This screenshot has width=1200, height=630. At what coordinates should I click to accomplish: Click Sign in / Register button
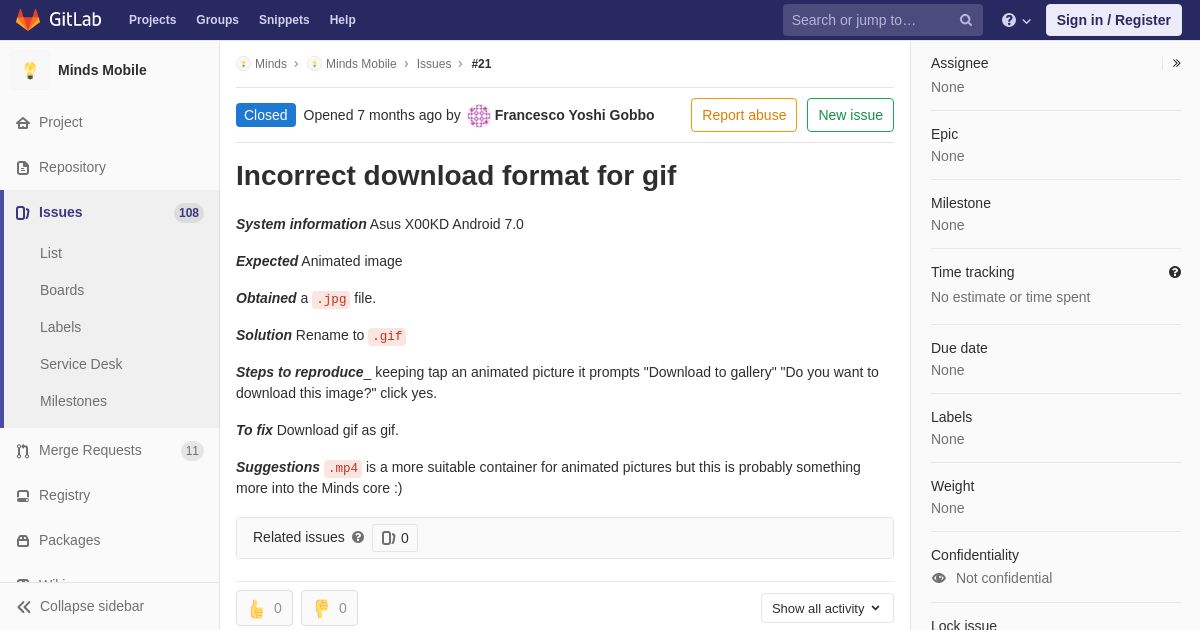tap(1114, 20)
